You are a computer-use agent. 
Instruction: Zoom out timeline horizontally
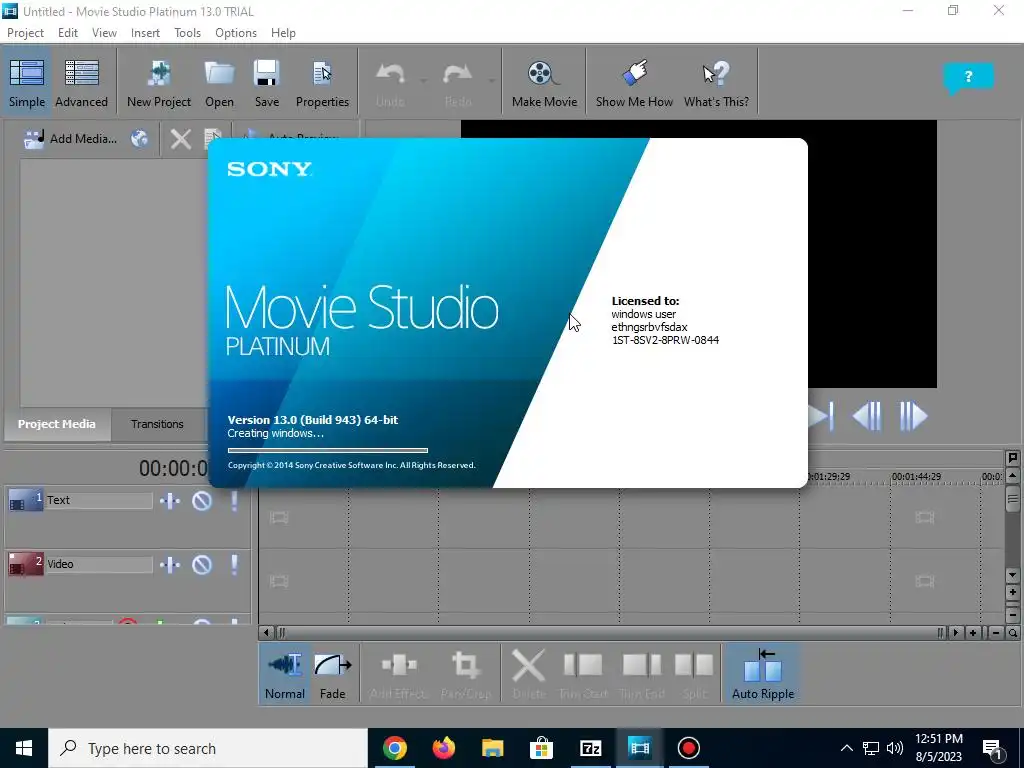pos(995,632)
